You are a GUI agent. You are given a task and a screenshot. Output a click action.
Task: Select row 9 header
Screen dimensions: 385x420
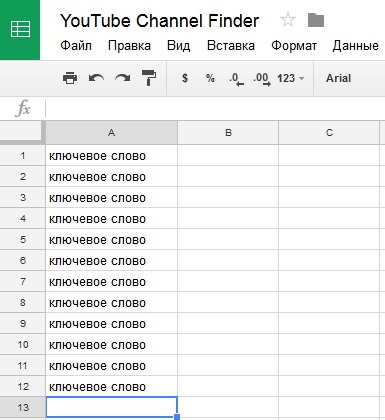[23, 323]
